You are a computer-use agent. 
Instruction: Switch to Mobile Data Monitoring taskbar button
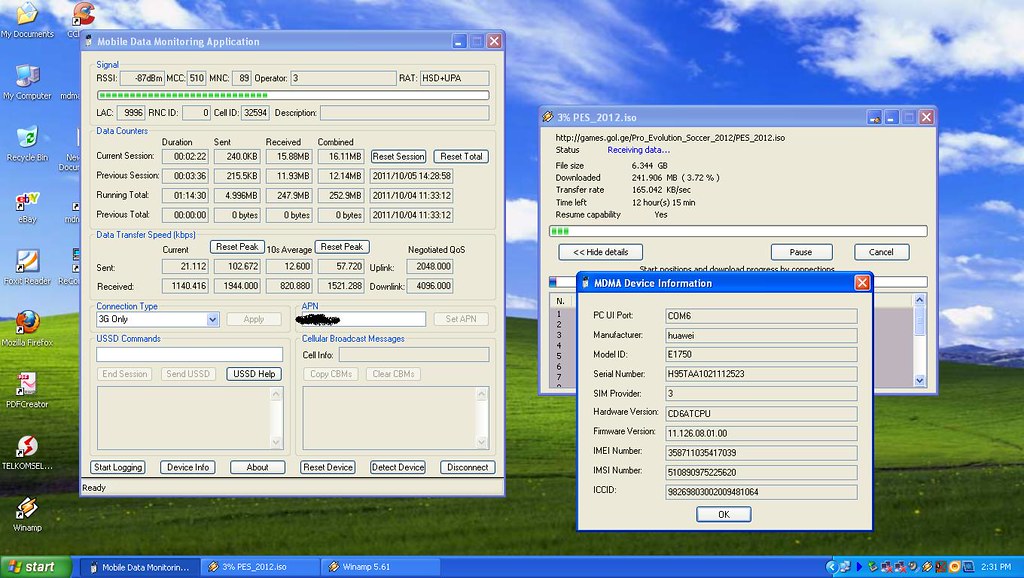point(140,567)
